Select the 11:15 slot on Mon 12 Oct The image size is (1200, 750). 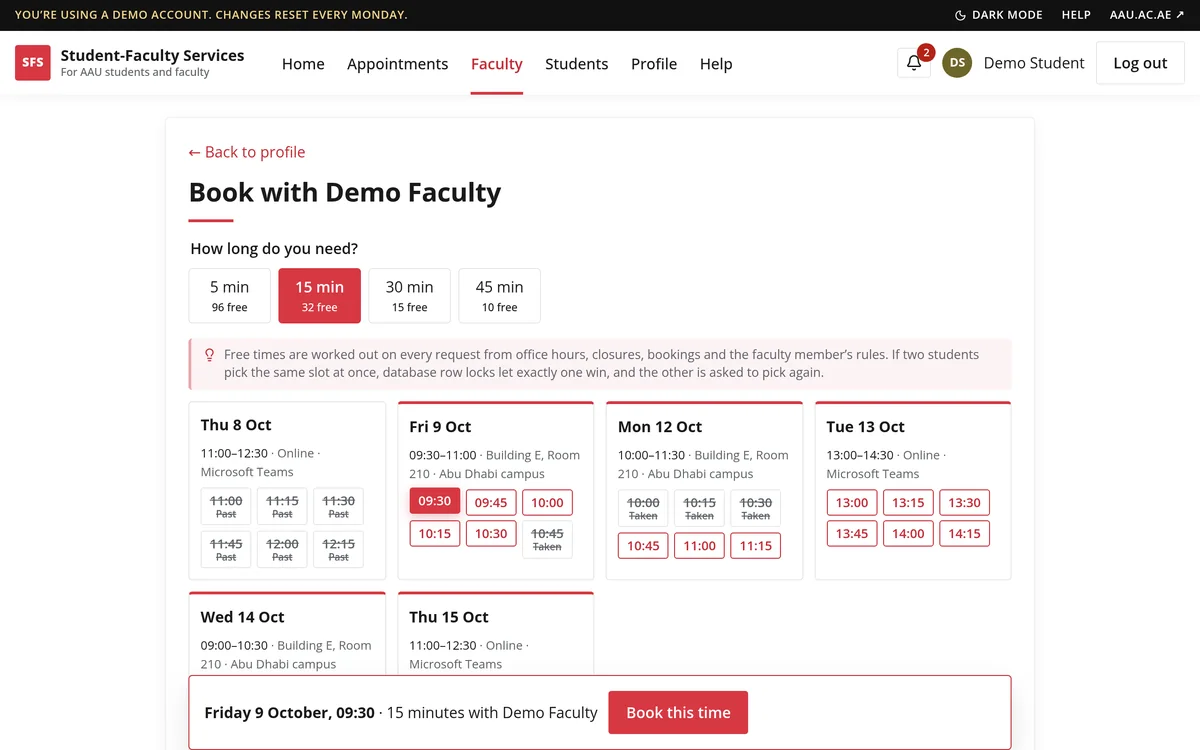pyautogui.click(x=756, y=545)
